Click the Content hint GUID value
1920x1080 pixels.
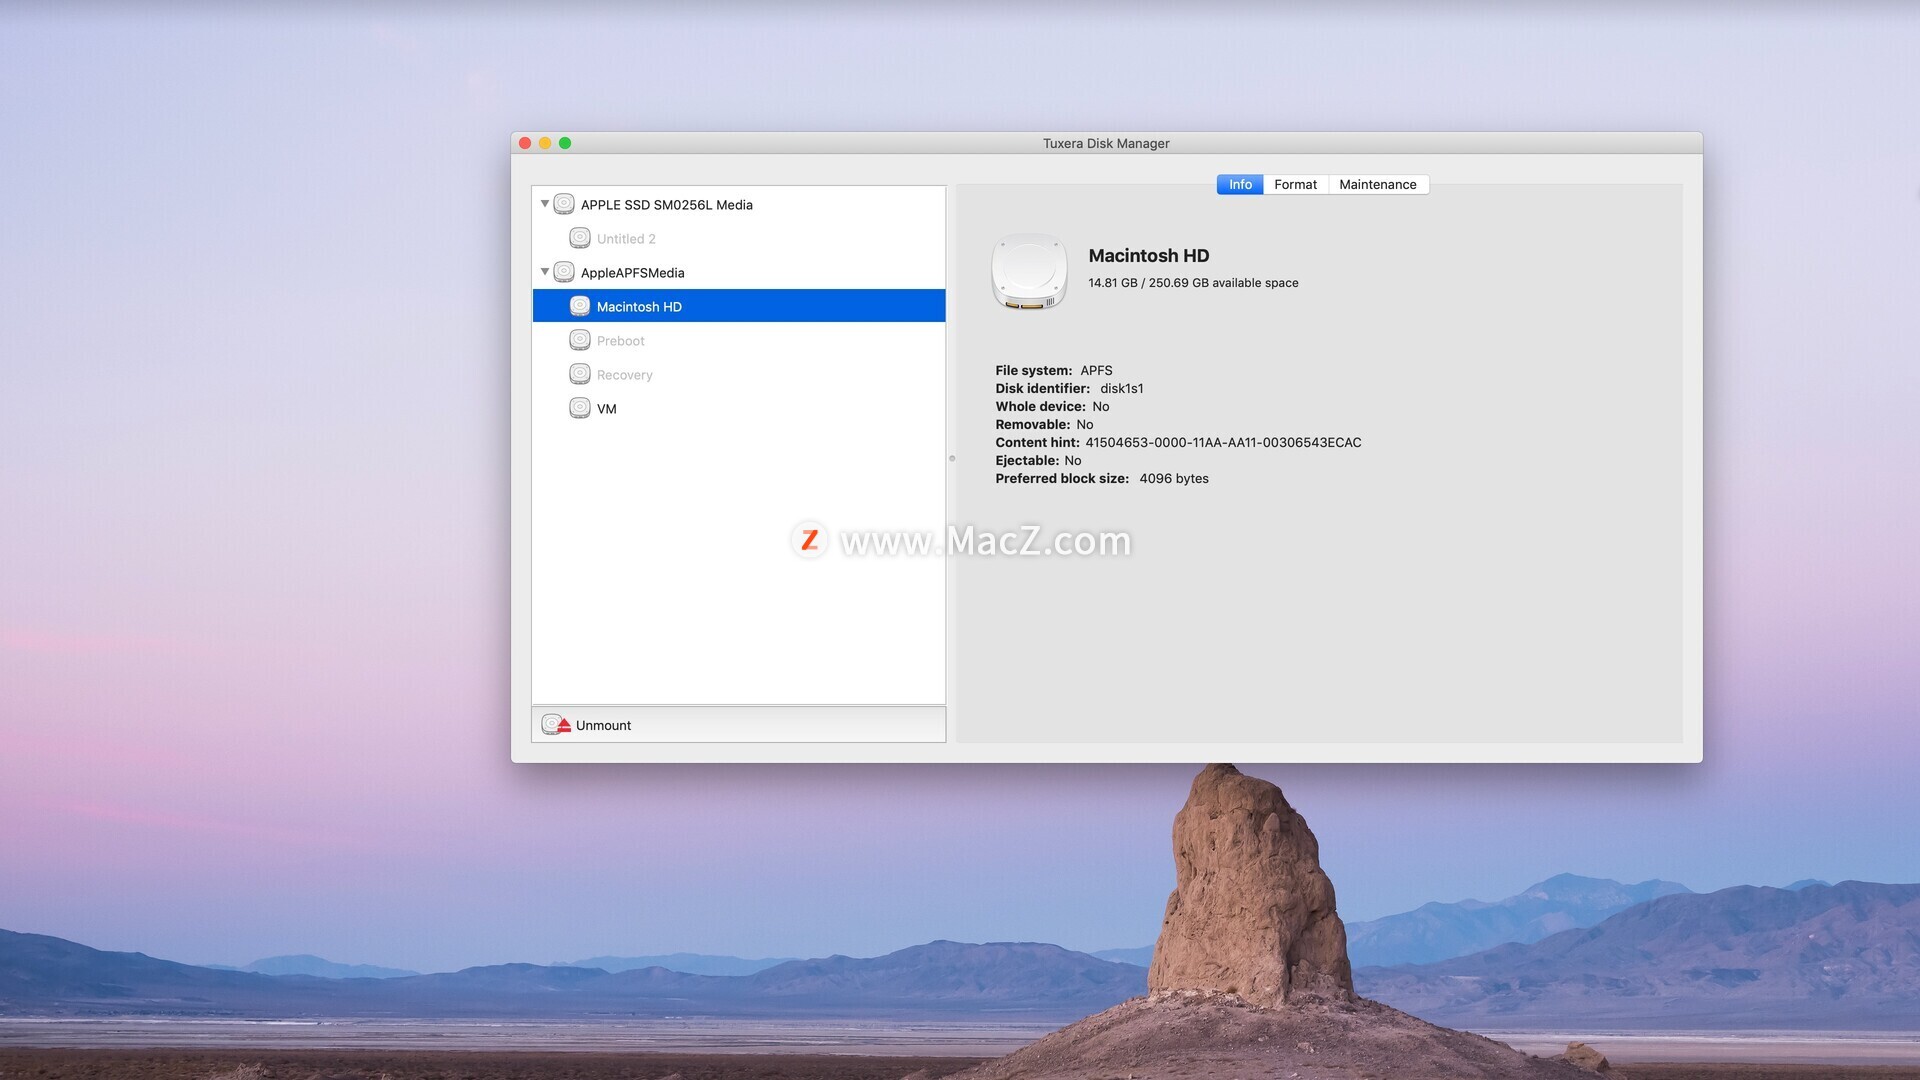pyautogui.click(x=1223, y=442)
